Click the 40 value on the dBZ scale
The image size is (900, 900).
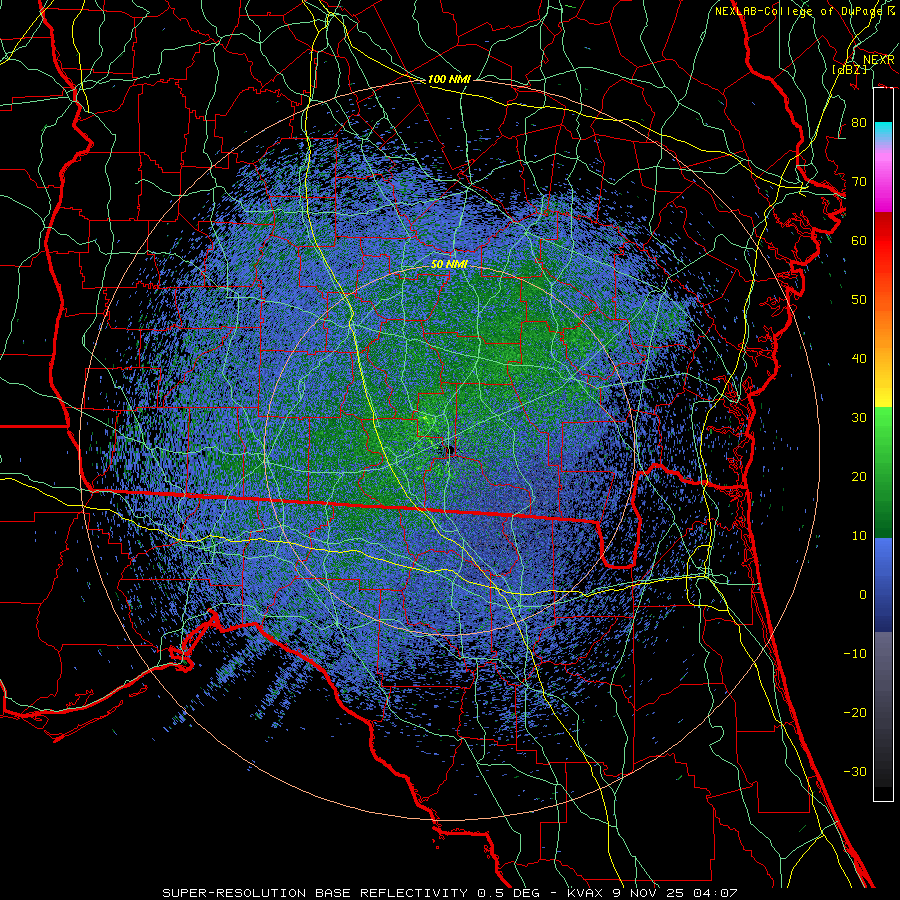[859, 359]
